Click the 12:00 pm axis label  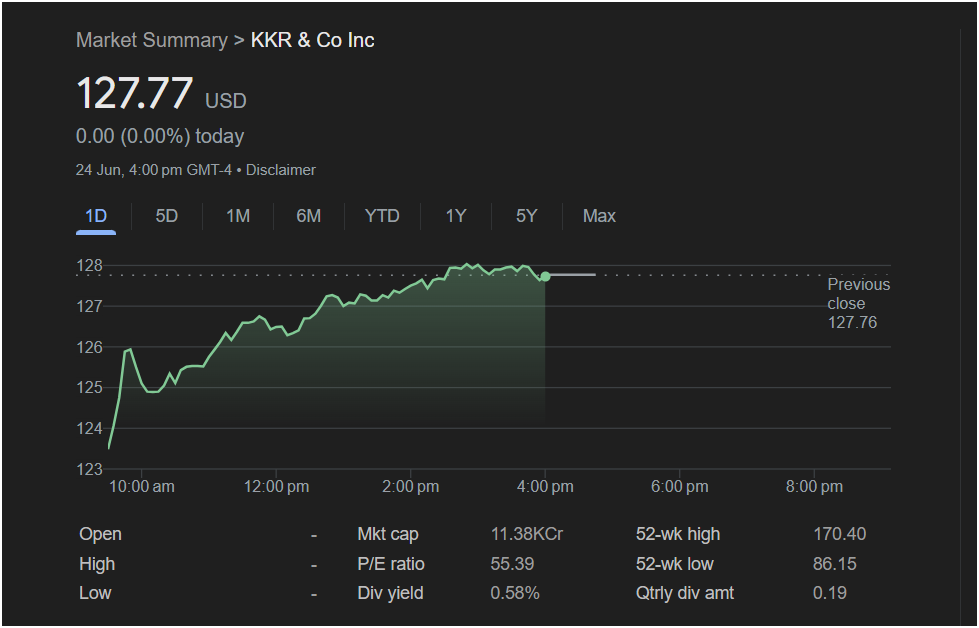point(276,487)
